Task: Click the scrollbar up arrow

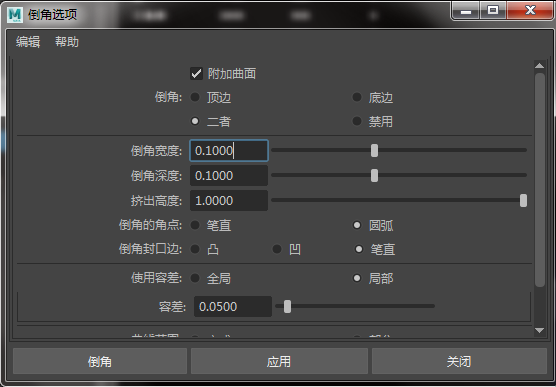Action: pyautogui.click(x=539, y=66)
